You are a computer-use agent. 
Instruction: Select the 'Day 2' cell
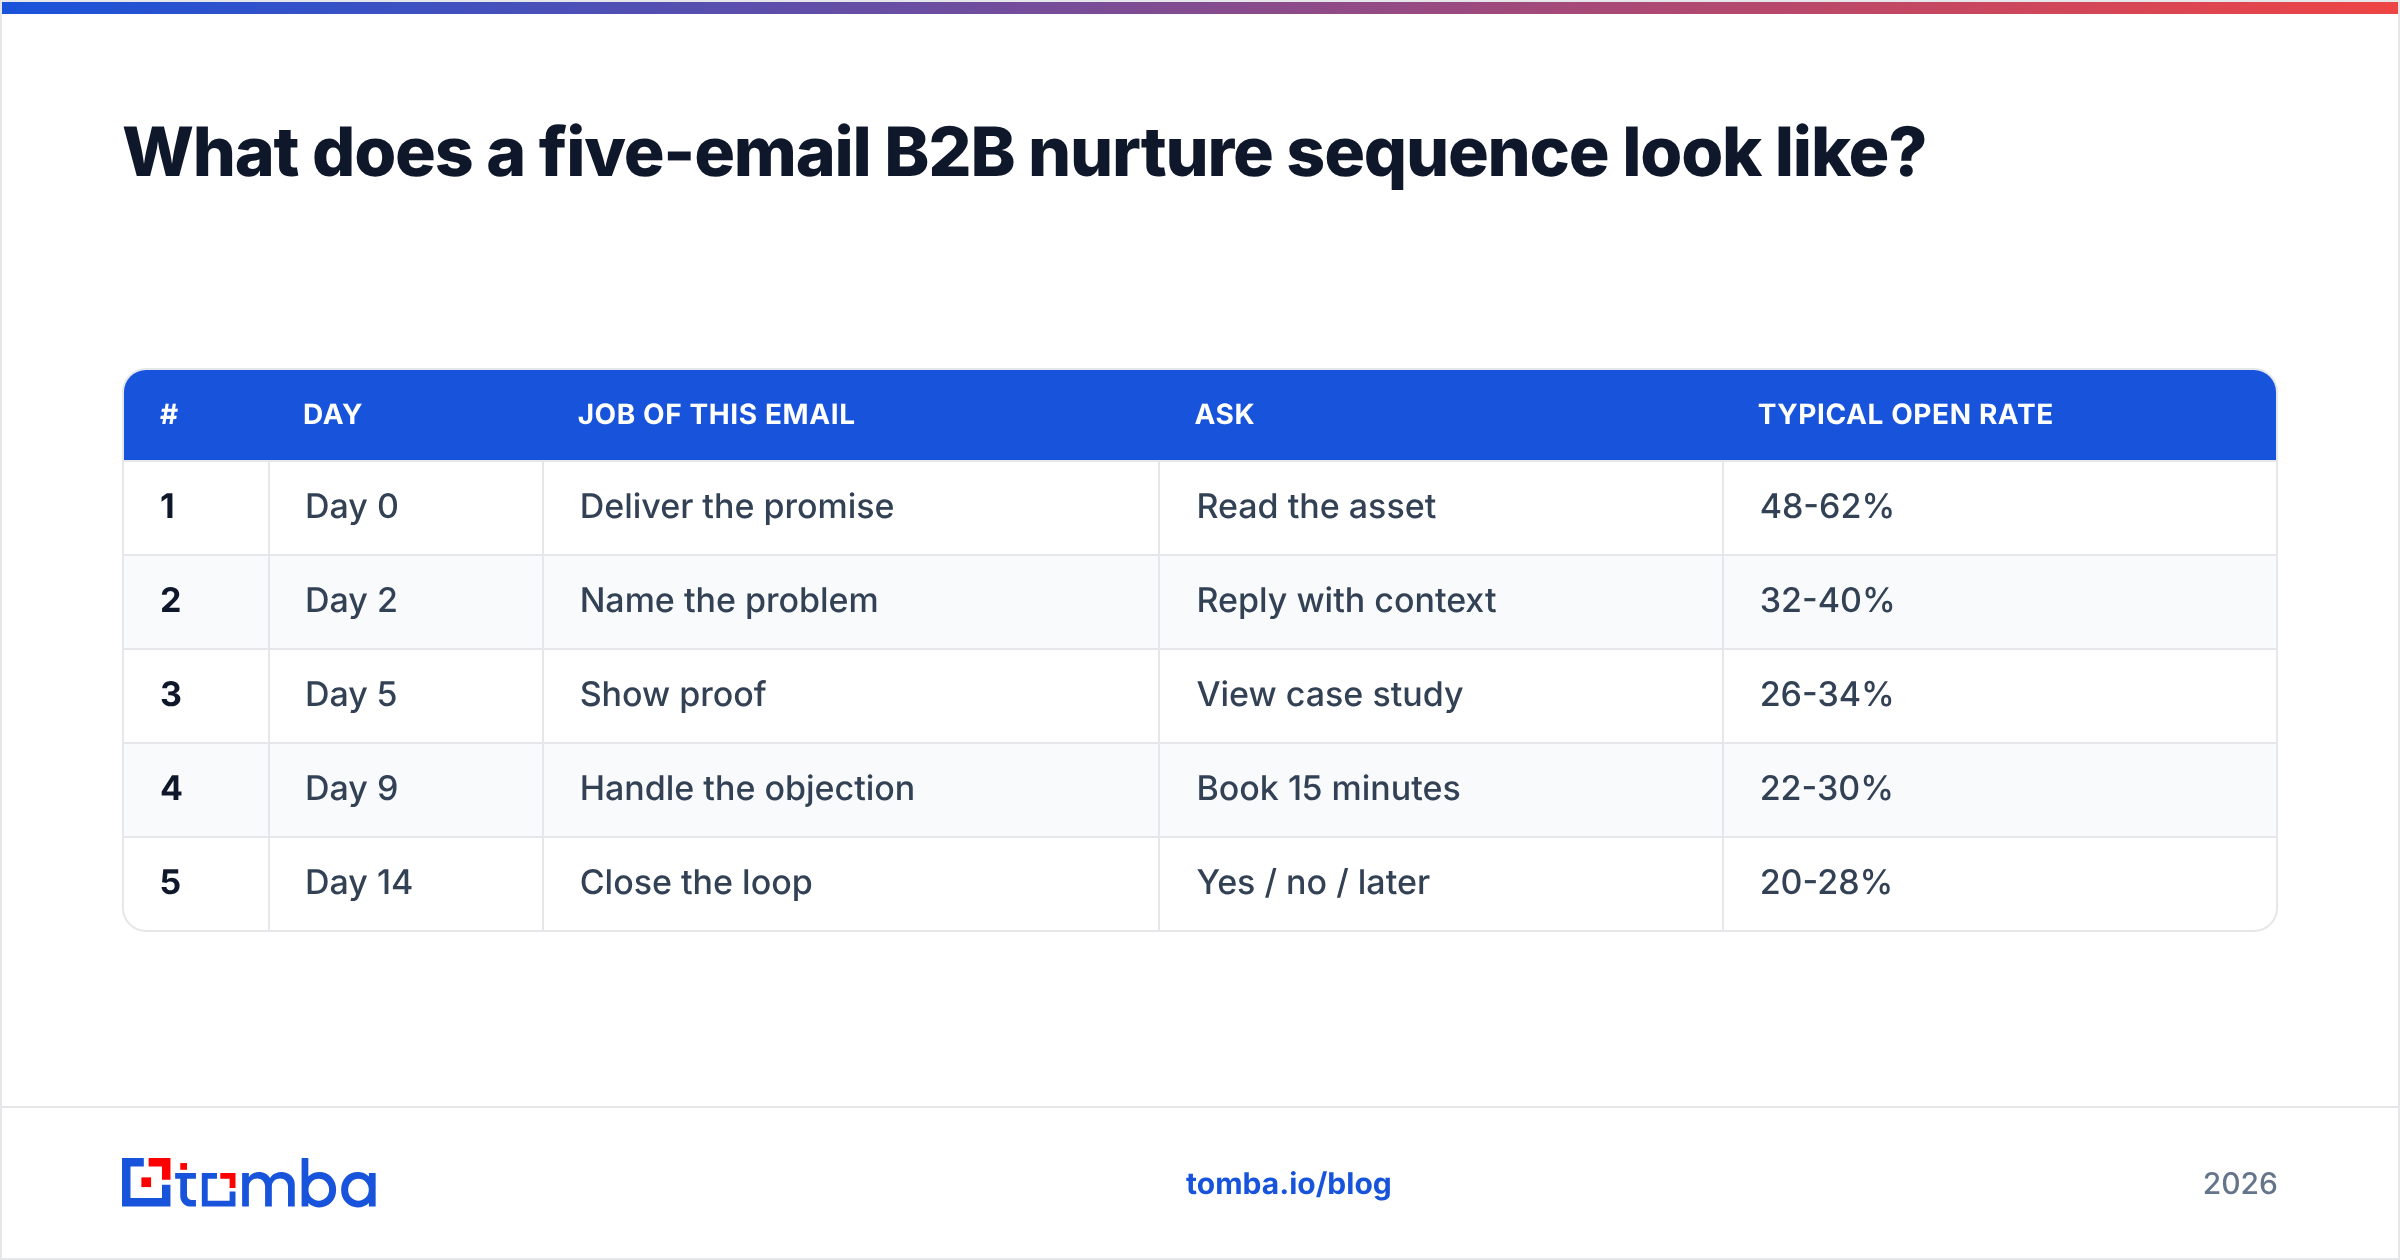click(x=406, y=601)
